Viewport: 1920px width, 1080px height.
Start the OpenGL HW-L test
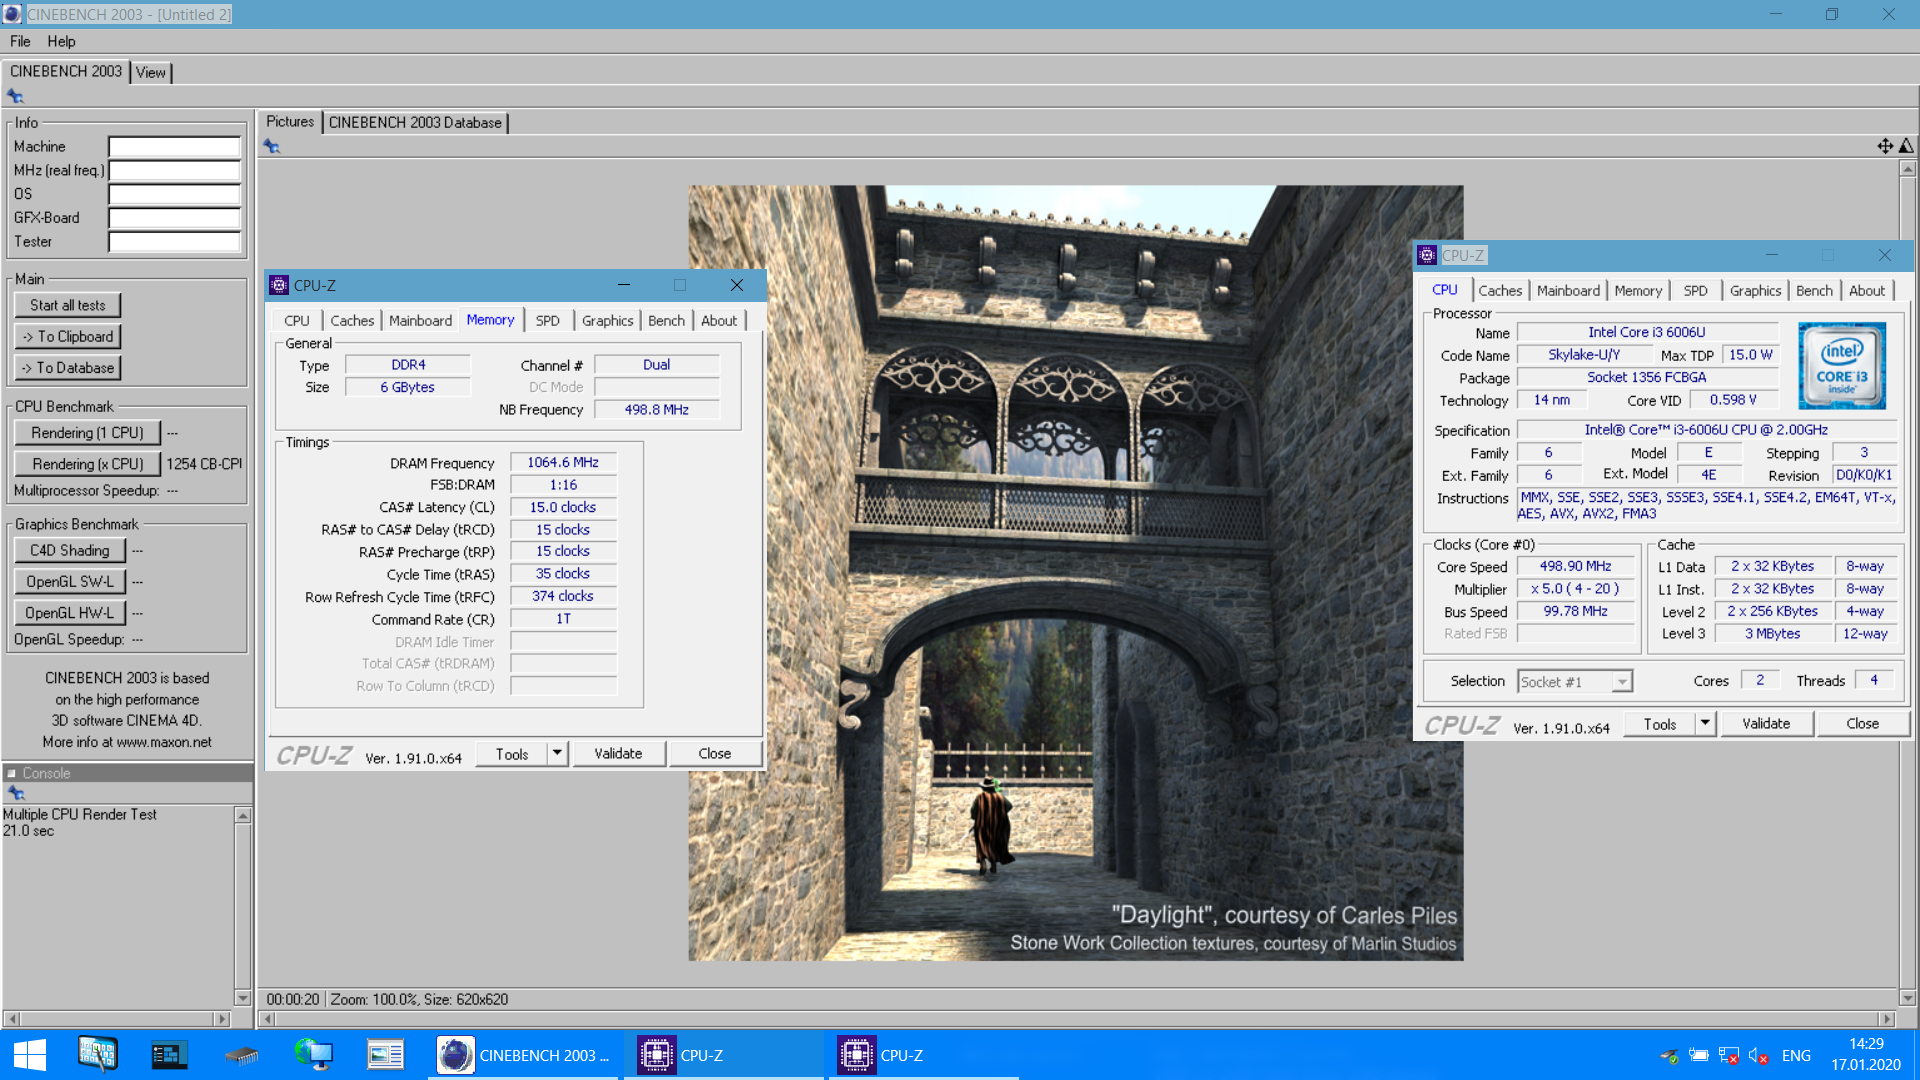(x=70, y=612)
